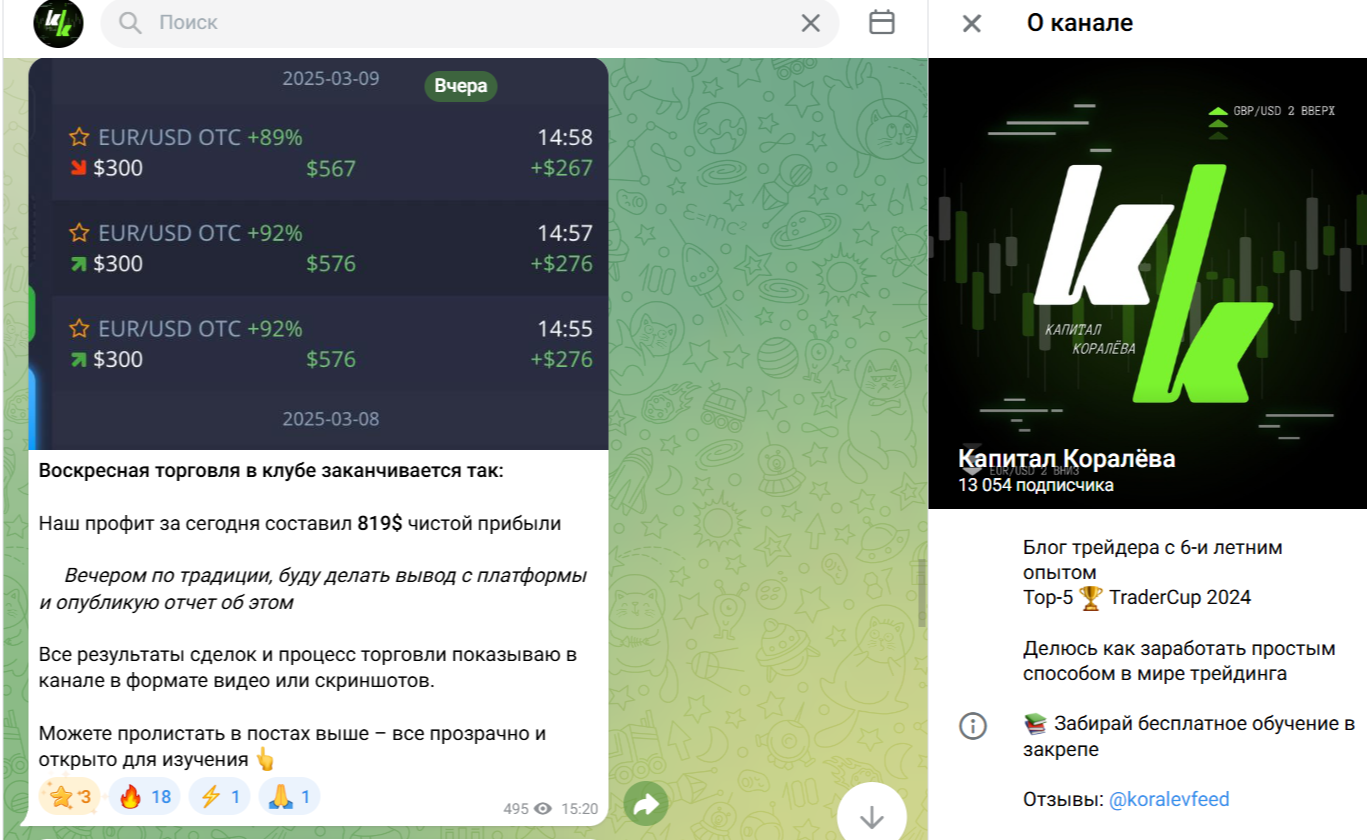Click the info icon in channel description
The height and width of the screenshot is (840, 1367).
tap(973, 726)
